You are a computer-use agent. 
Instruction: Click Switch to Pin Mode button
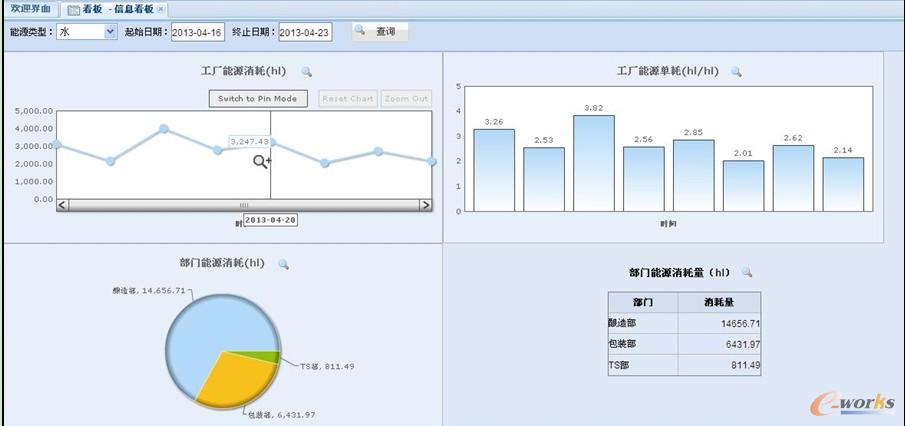point(258,99)
